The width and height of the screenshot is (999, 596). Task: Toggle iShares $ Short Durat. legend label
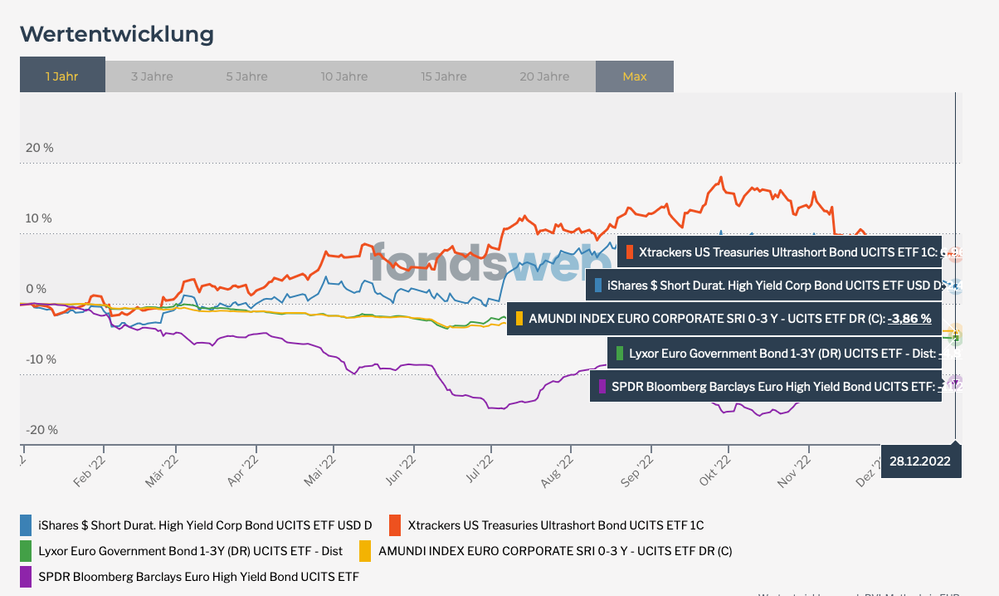205,525
